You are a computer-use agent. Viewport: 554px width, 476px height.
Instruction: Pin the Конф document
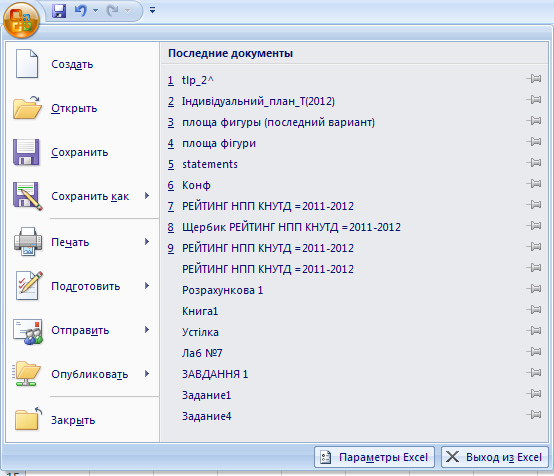click(534, 183)
